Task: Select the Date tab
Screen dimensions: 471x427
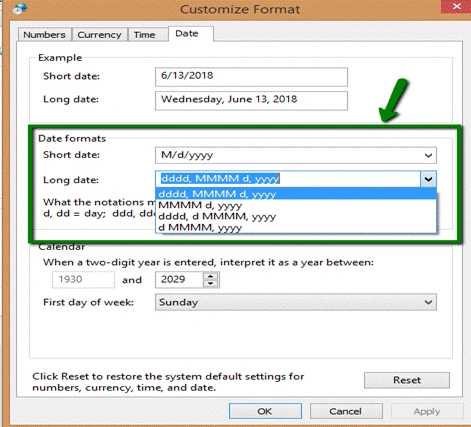Action: [191, 34]
